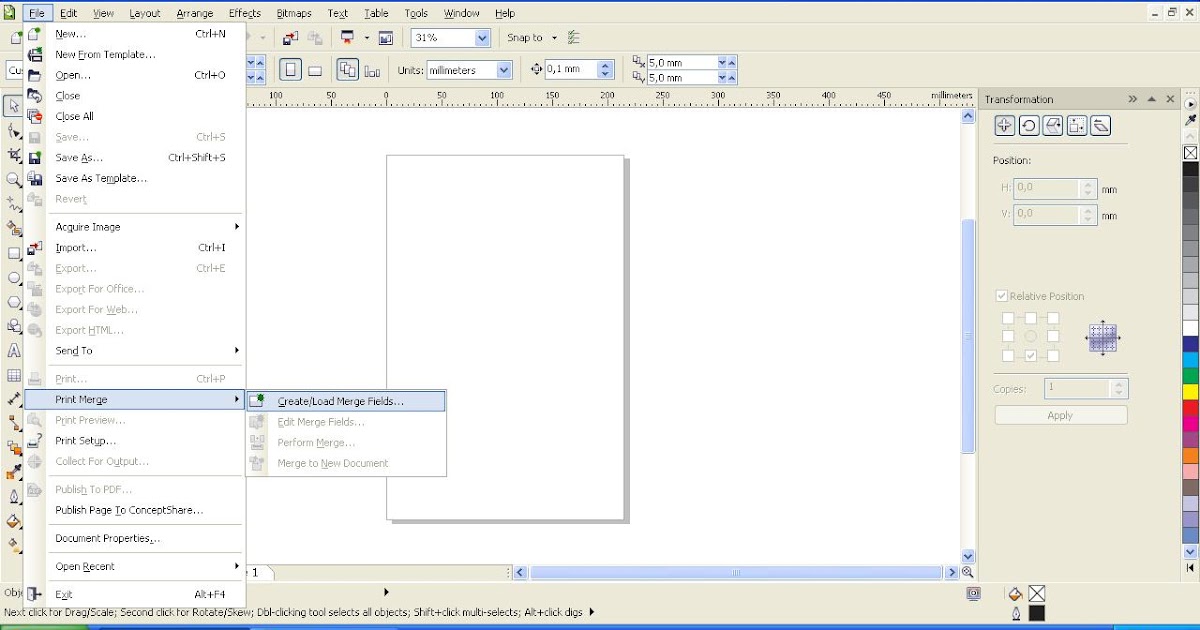This screenshot has height=630, width=1200.
Task: Select the Pick tool
Action: [x=14, y=106]
